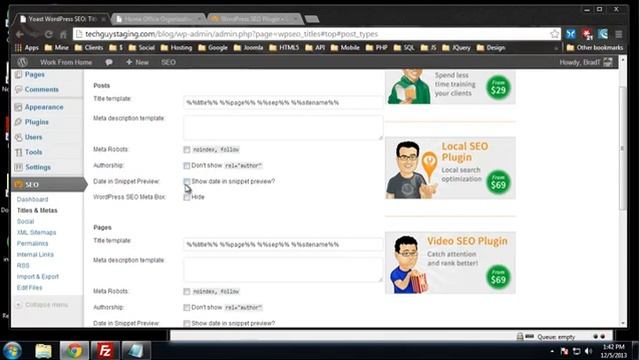Click the Posts Meta description template box
This screenshot has height=360, width=640.
[x=283, y=127]
